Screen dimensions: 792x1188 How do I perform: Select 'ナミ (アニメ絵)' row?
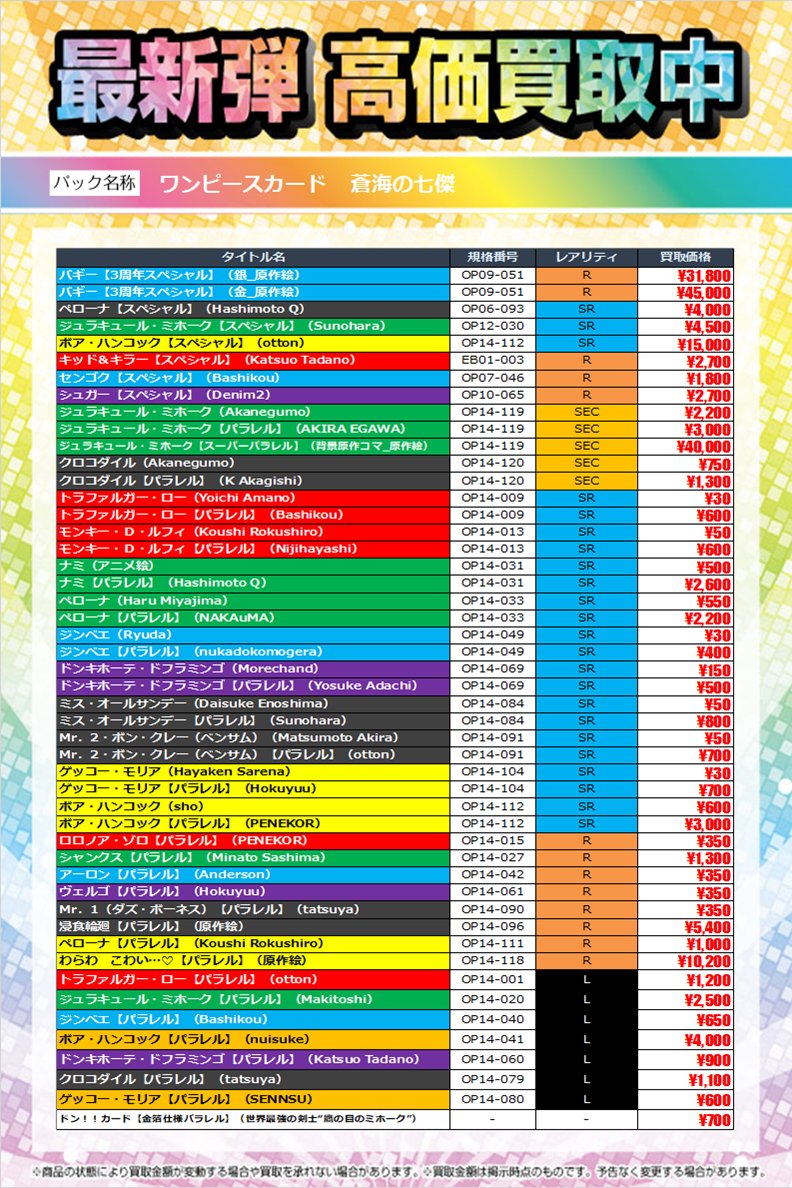click(x=395, y=566)
